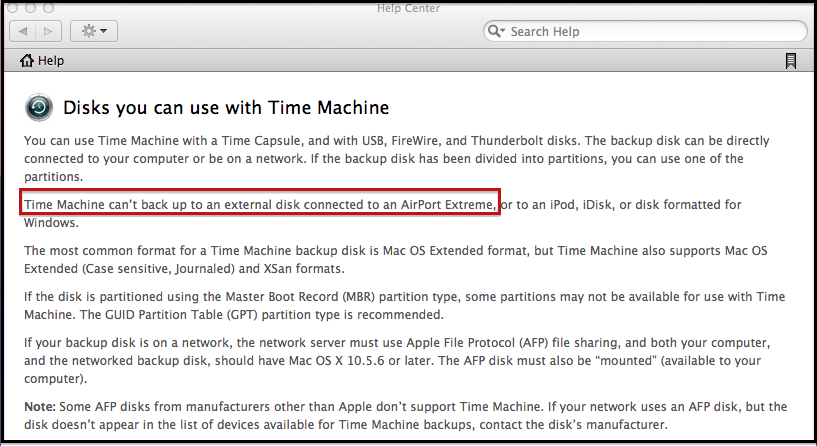Click the Help Center title bar text
The height and width of the screenshot is (446, 817).
[x=408, y=8]
